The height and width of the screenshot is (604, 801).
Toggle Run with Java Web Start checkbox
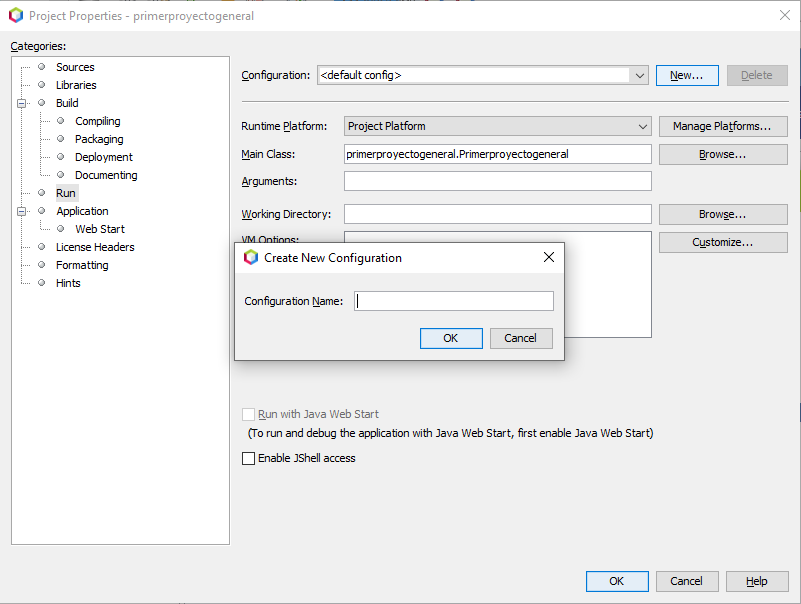click(249, 414)
